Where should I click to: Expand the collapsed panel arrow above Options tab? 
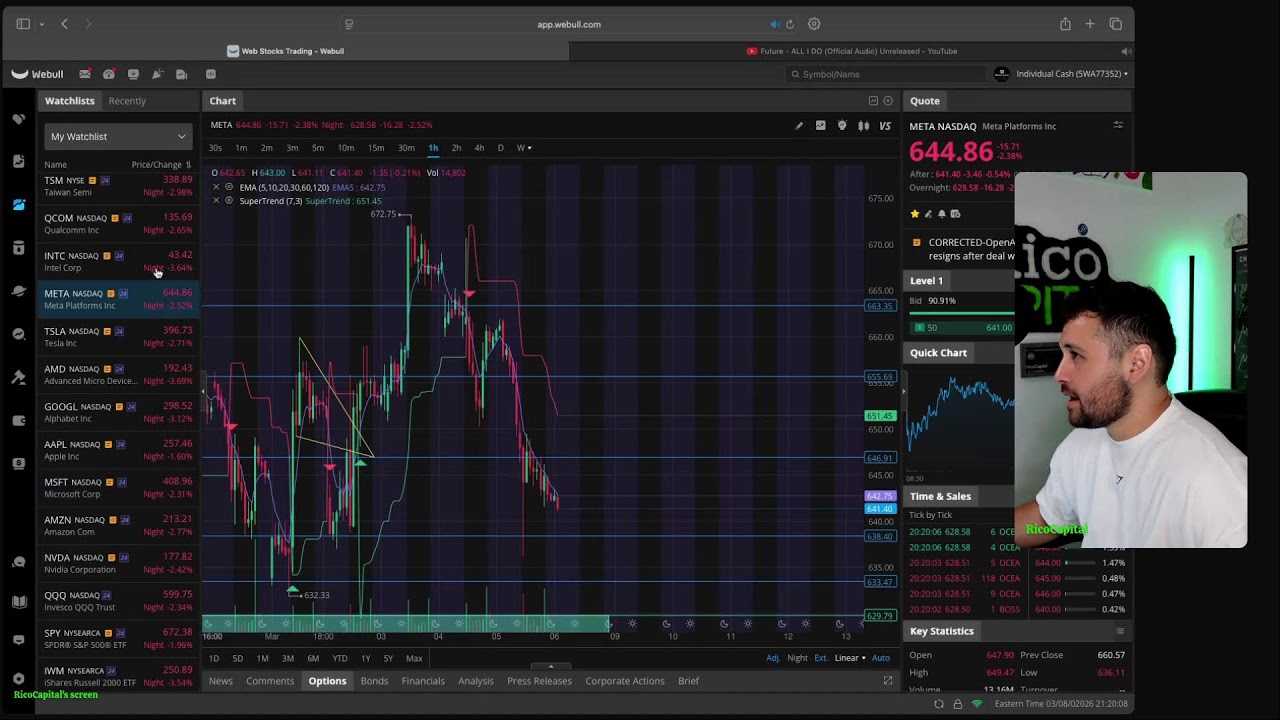coord(550,667)
